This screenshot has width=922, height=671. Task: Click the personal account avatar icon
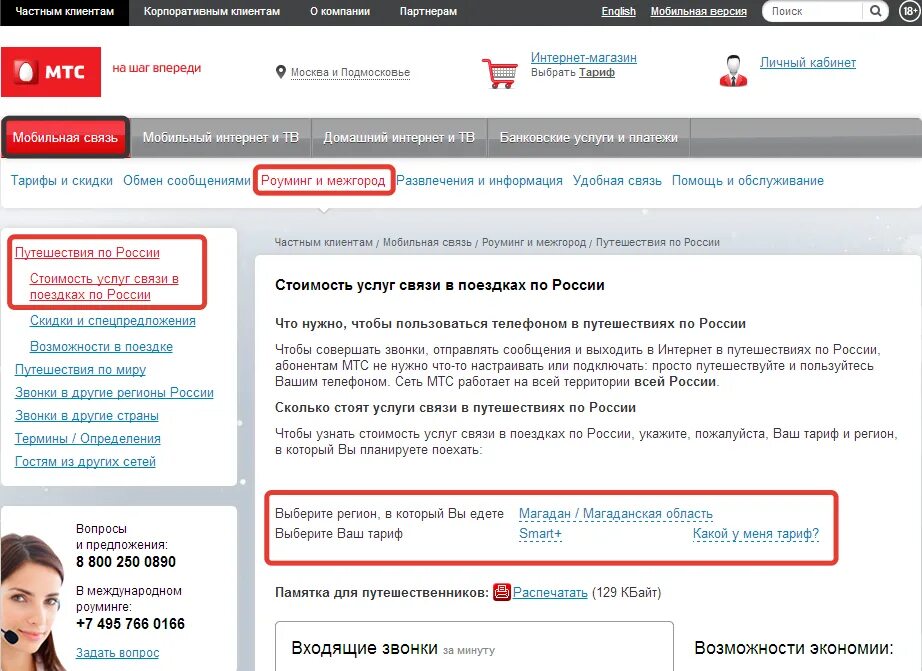coord(733,71)
